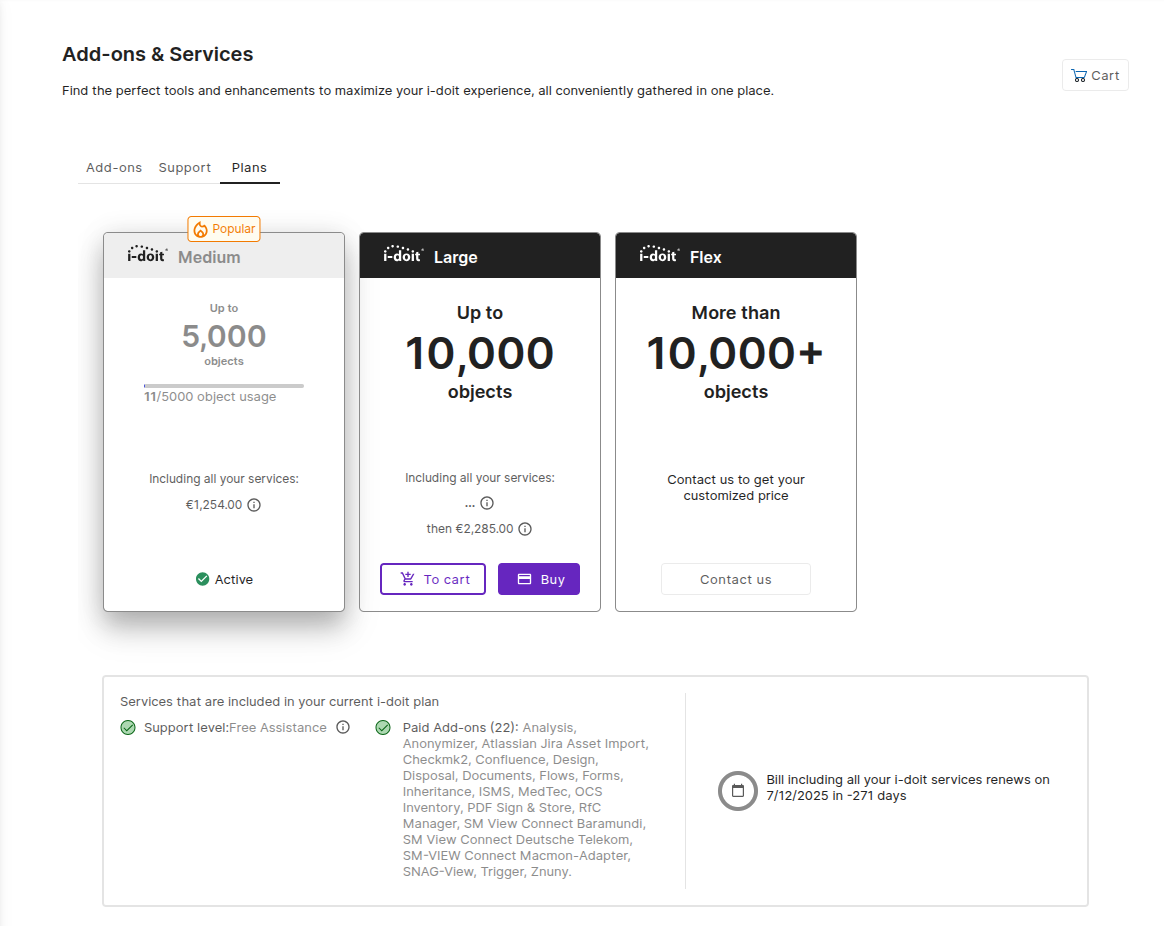Click the 'Add-ons & Services' heading
This screenshot has height=926, width=1164.
(157, 54)
